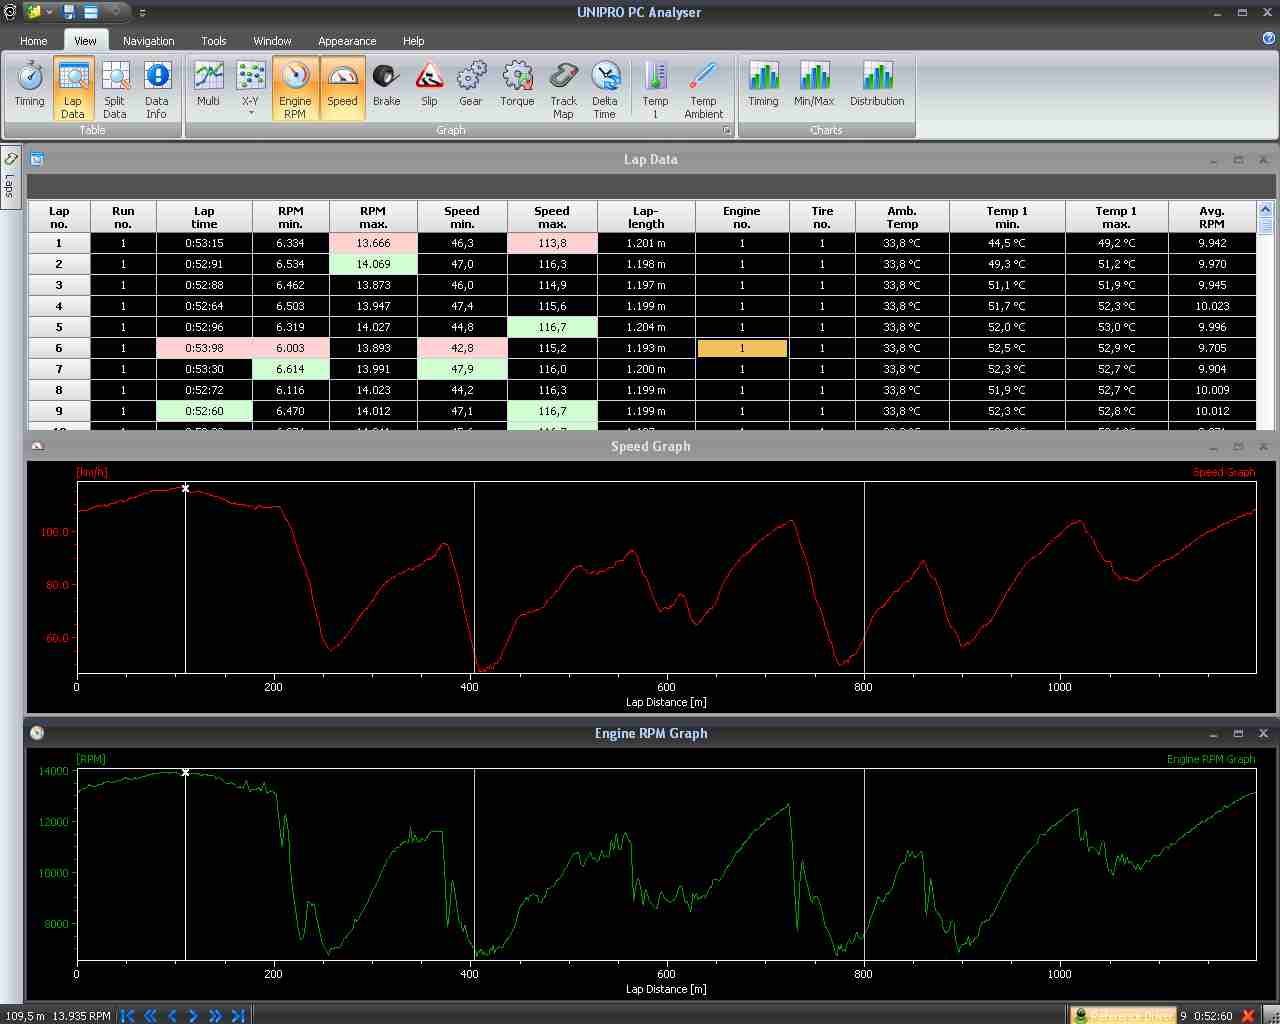The width and height of the screenshot is (1280, 1024).
Task: Toggle the Engine RPM graph
Action: pyautogui.click(x=295, y=88)
